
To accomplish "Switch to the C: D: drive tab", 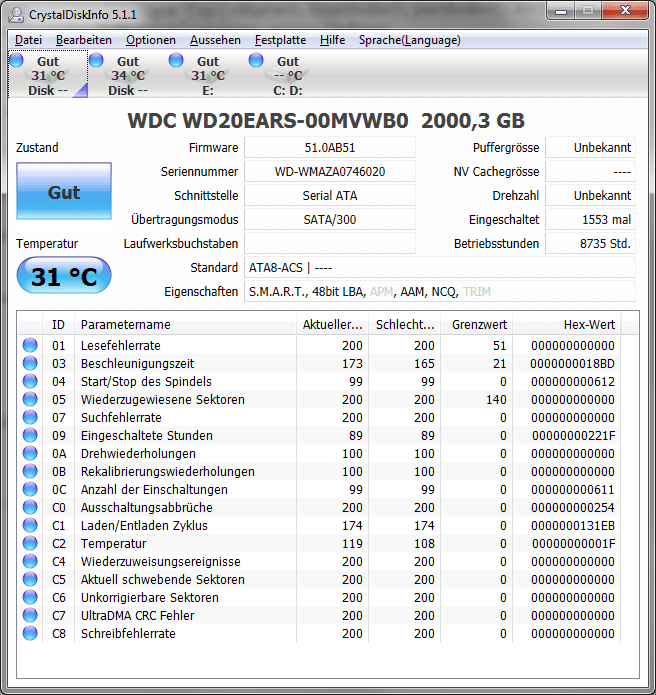I will tap(288, 75).
